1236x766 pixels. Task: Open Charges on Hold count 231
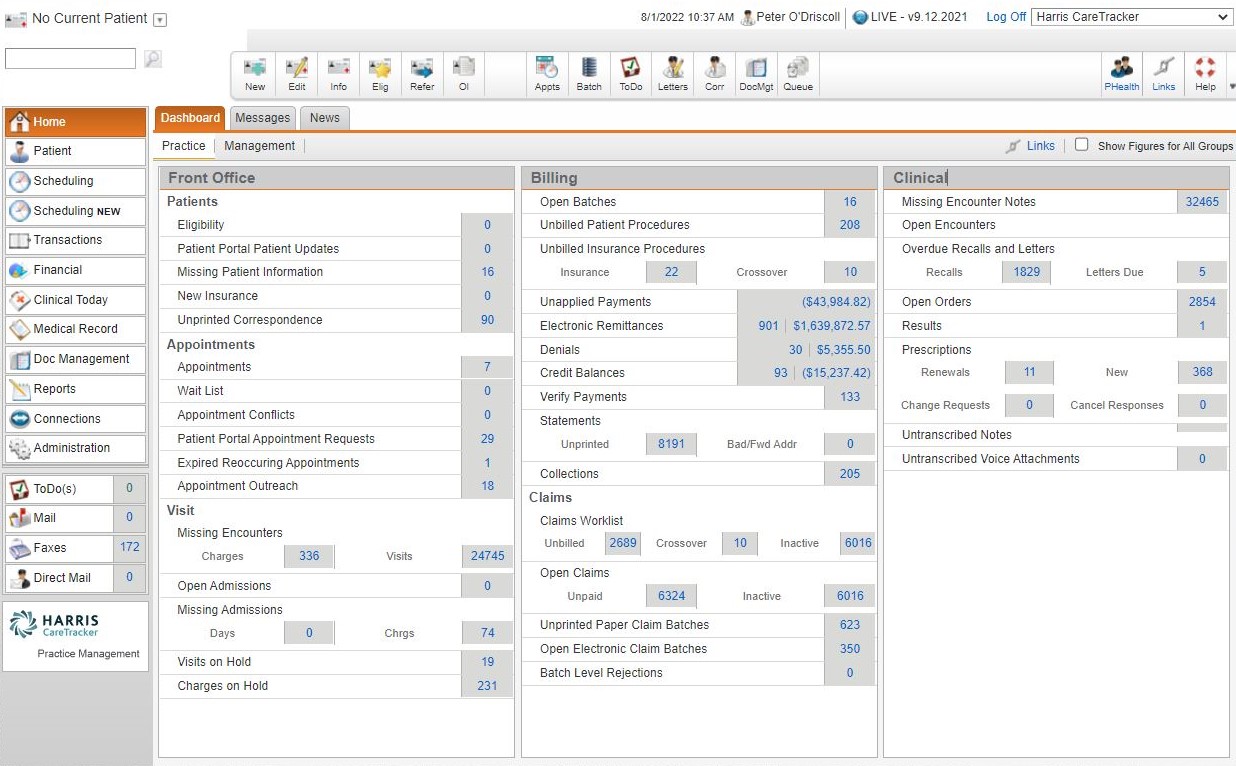tap(487, 686)
